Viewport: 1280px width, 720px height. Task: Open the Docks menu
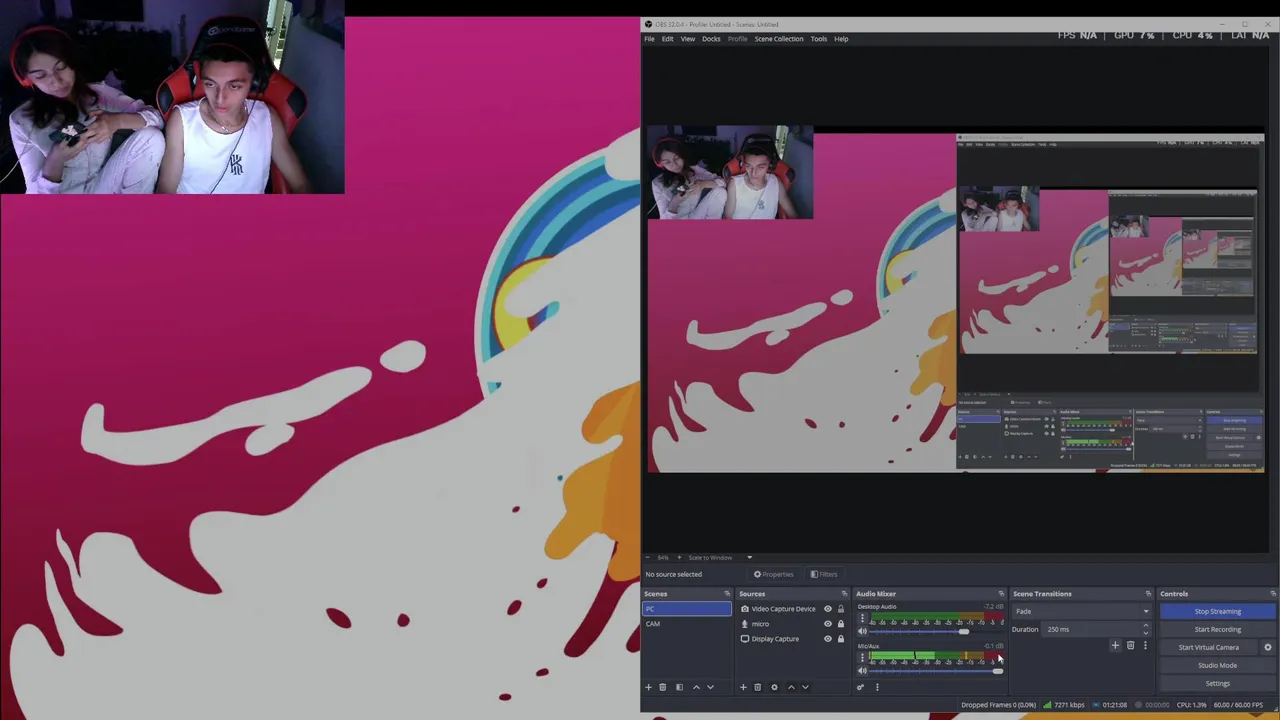(711, 39)
